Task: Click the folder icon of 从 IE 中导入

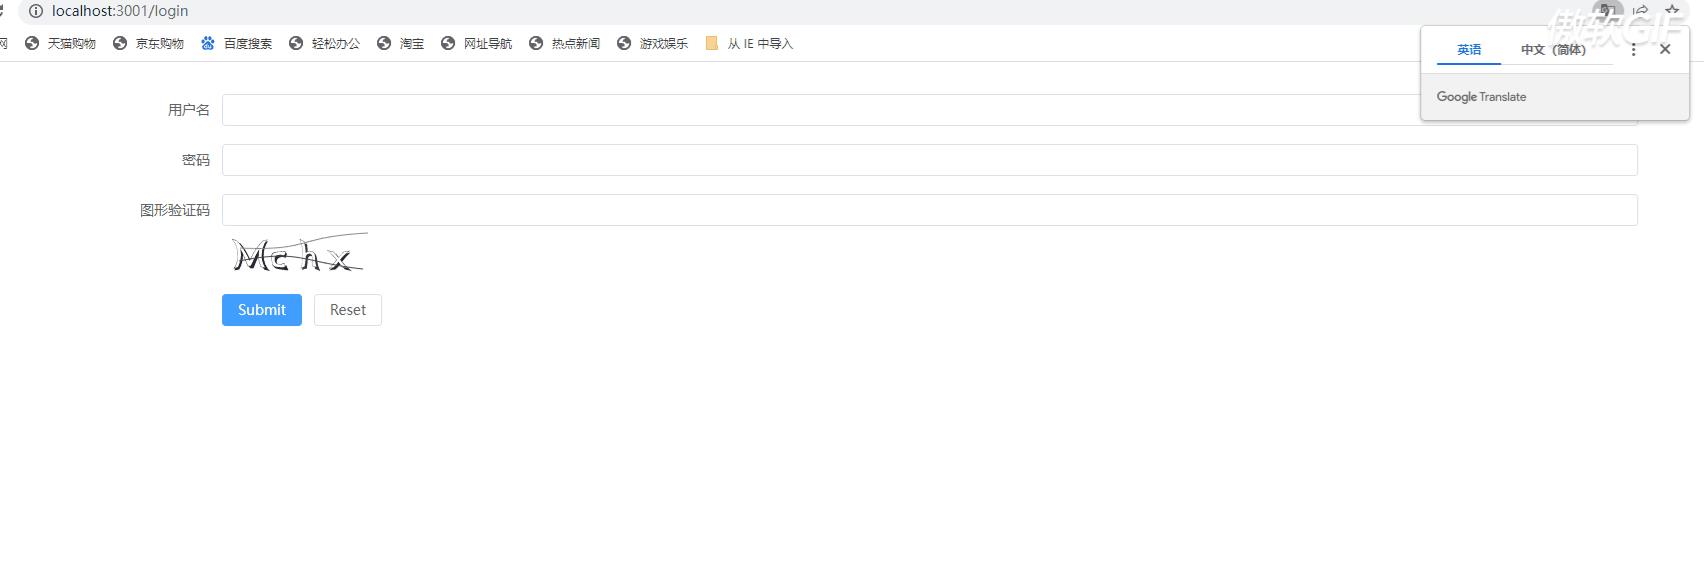Action: click(x=712, y=43)
